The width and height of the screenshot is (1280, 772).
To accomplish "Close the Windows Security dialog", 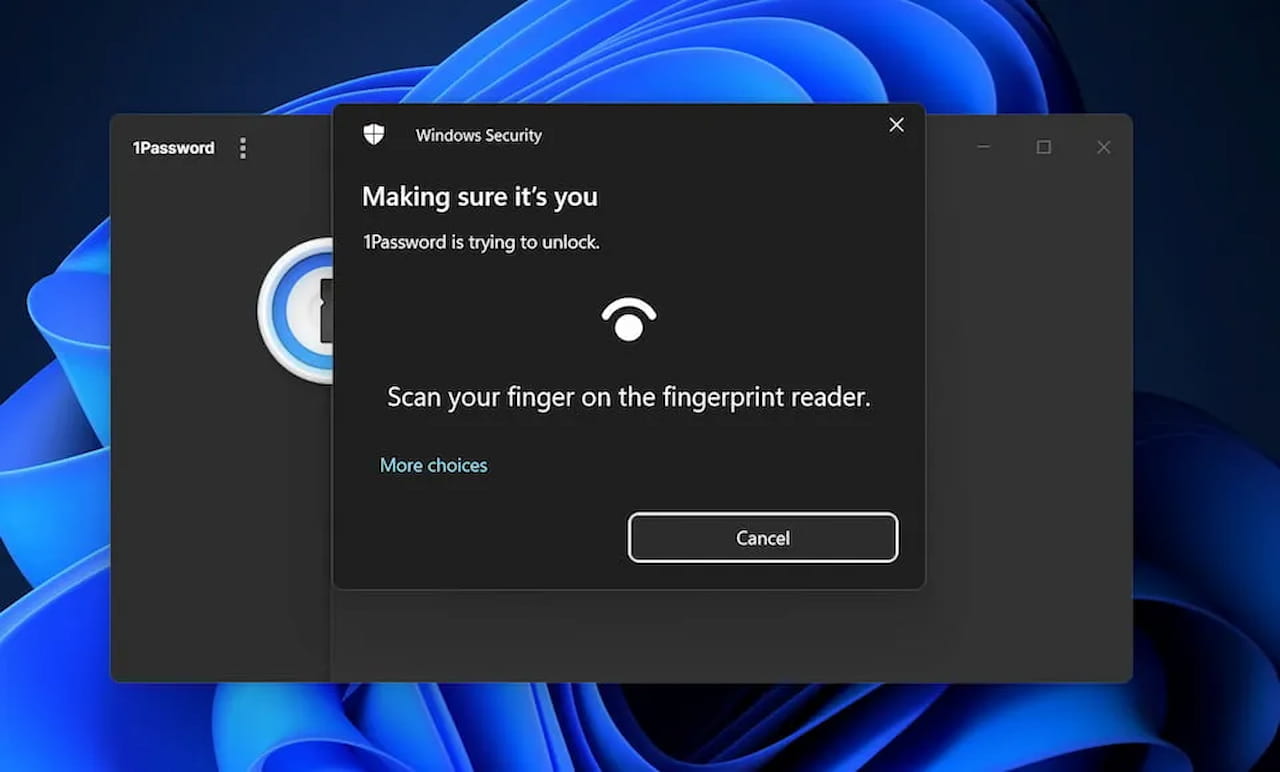I will click(x=896, y=125).
